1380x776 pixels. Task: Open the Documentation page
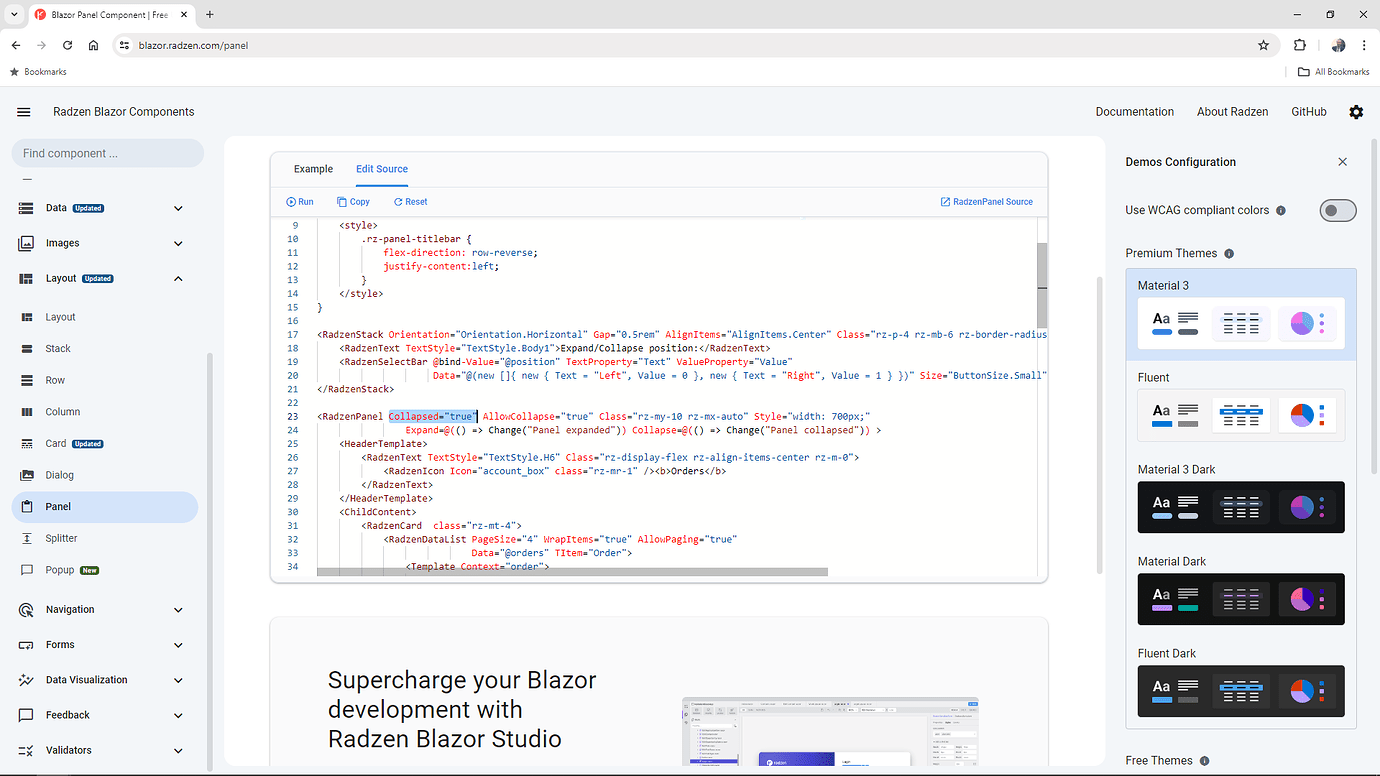[x=1135, y=111]
